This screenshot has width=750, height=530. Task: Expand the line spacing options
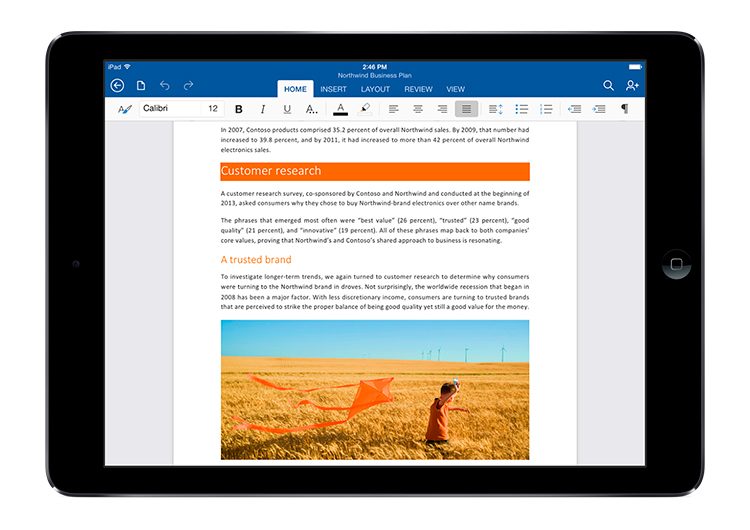pos(496,109)
